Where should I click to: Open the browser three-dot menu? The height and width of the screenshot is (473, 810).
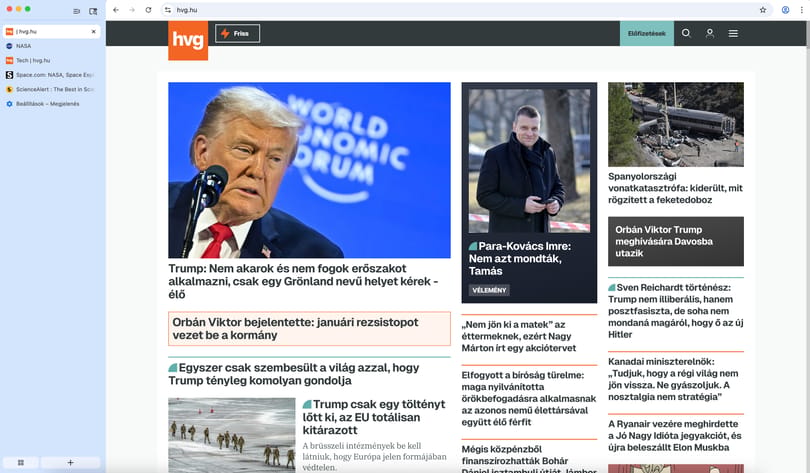click(801, 10)
